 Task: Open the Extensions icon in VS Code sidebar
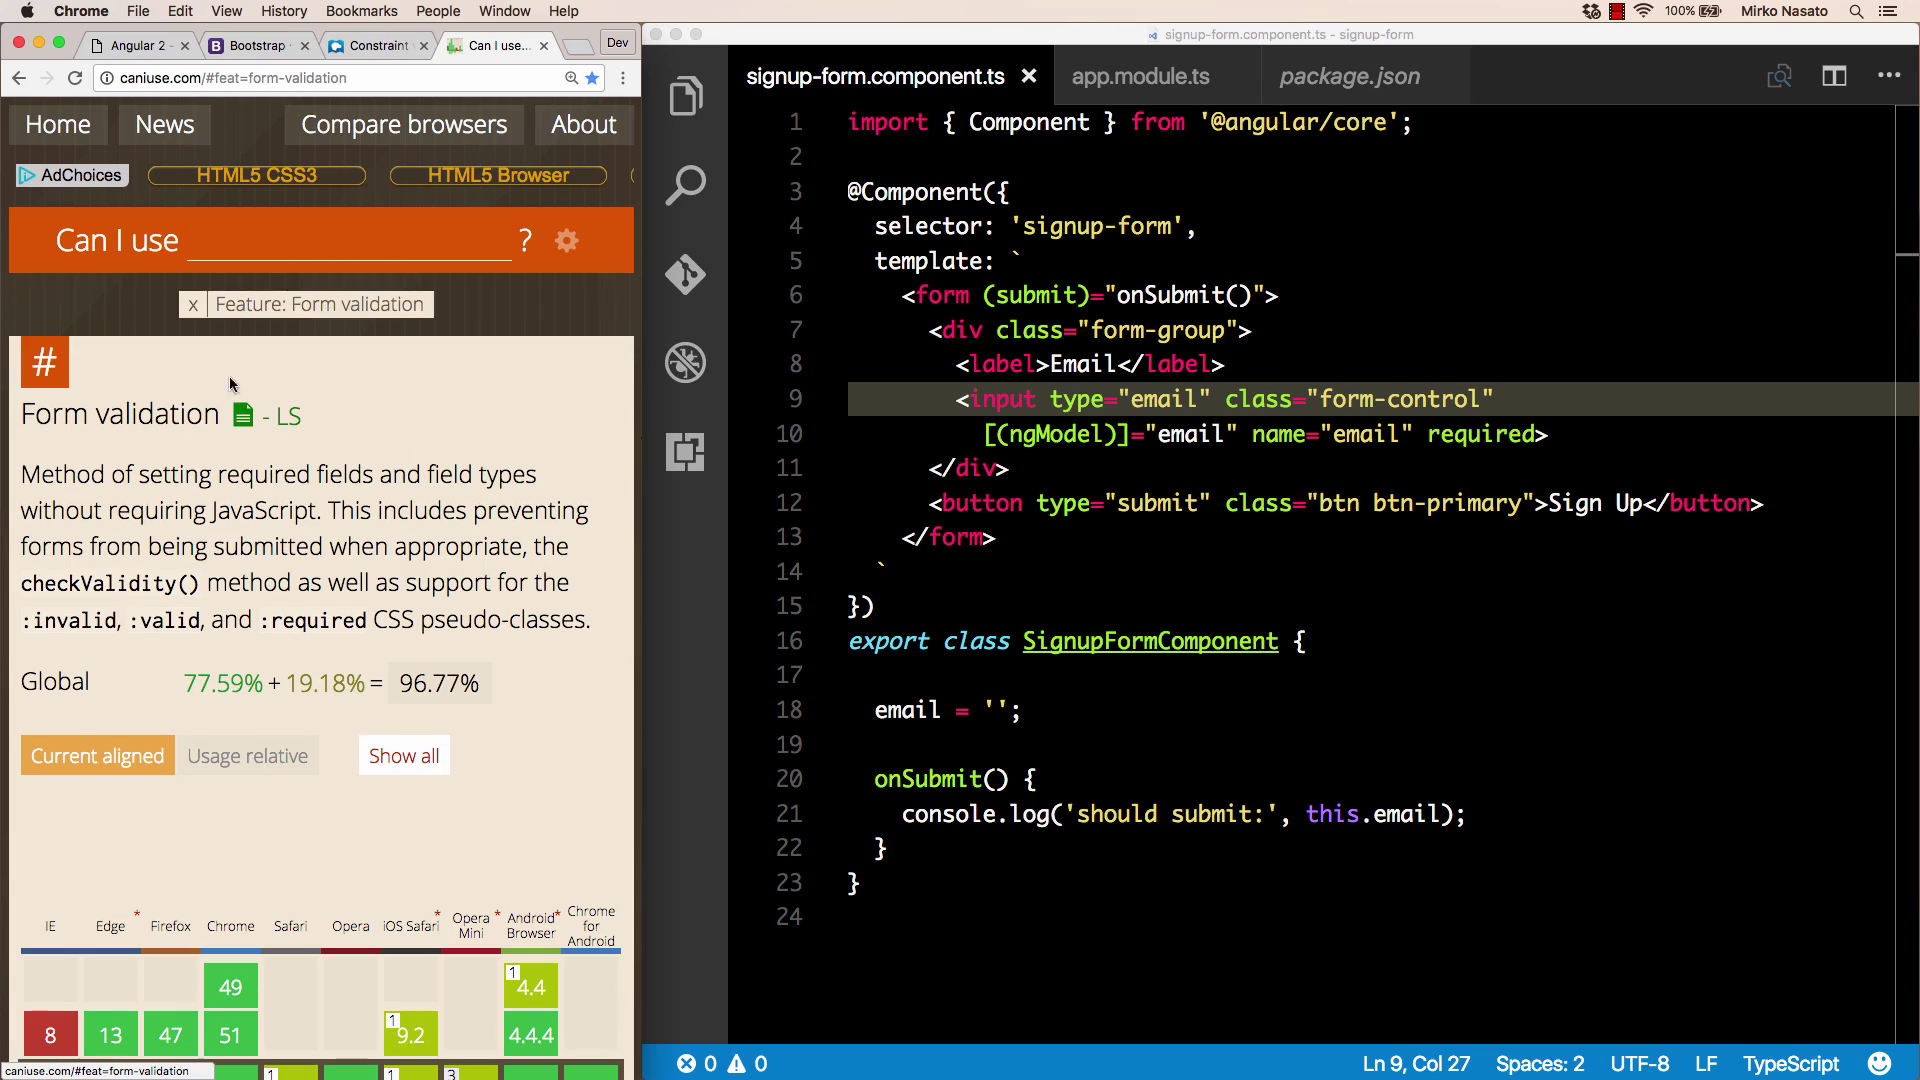point(686,452)
